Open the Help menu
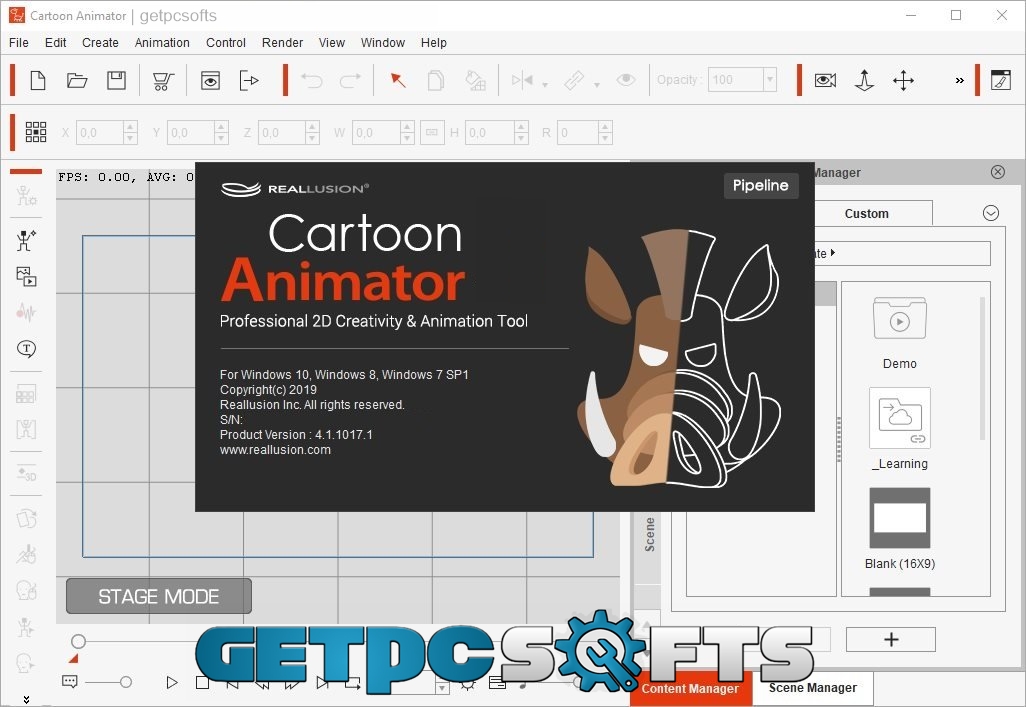The height and width of the screenshot is (707, 1026). tap(434, 43)
